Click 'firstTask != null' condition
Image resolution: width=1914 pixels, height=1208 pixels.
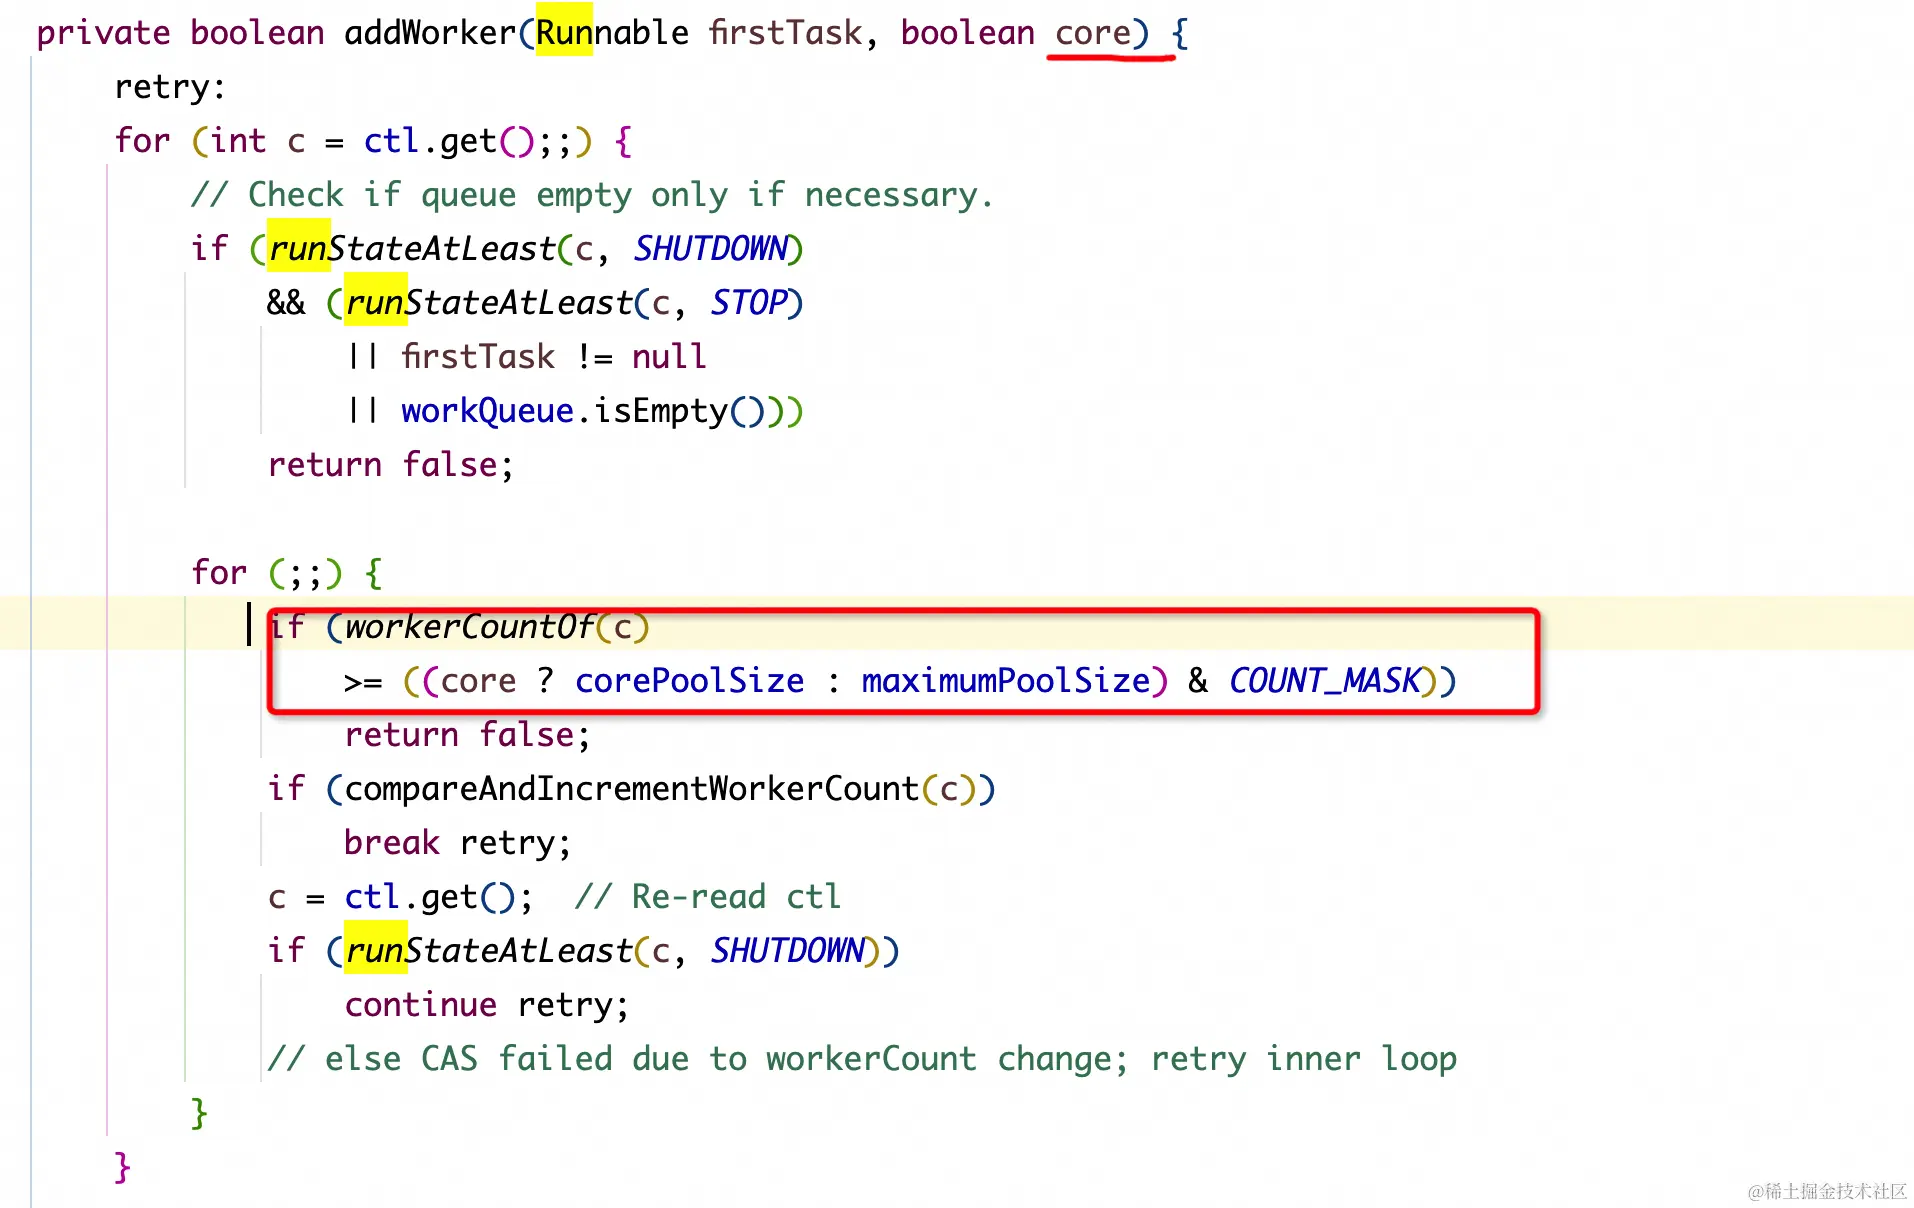pos(554,357)
